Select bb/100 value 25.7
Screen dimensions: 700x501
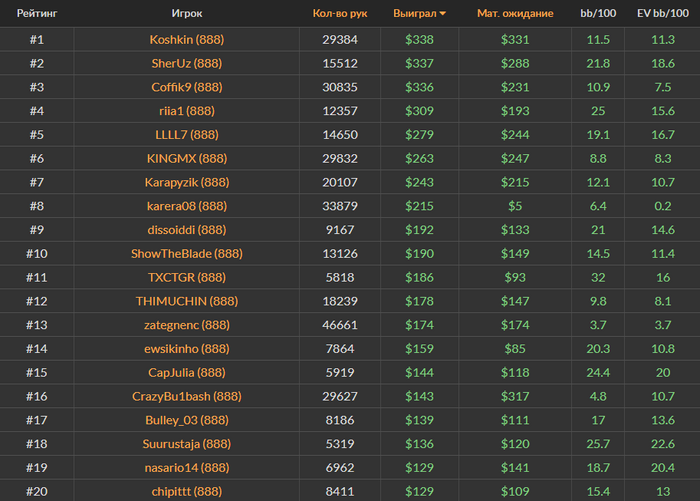[x=598, y=444]
